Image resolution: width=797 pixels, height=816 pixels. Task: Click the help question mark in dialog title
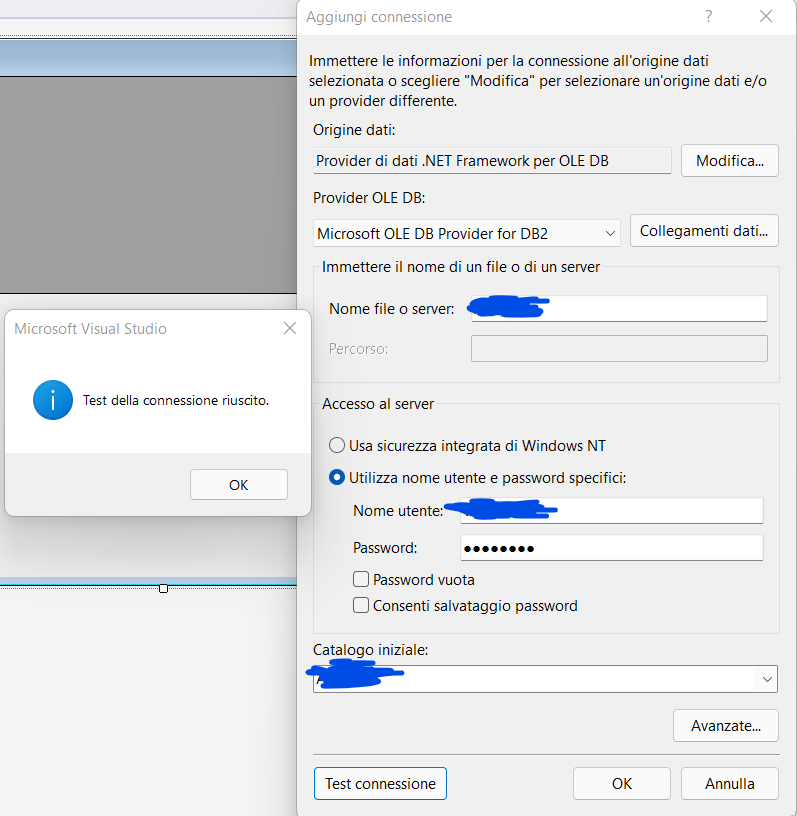coord(709,17)
